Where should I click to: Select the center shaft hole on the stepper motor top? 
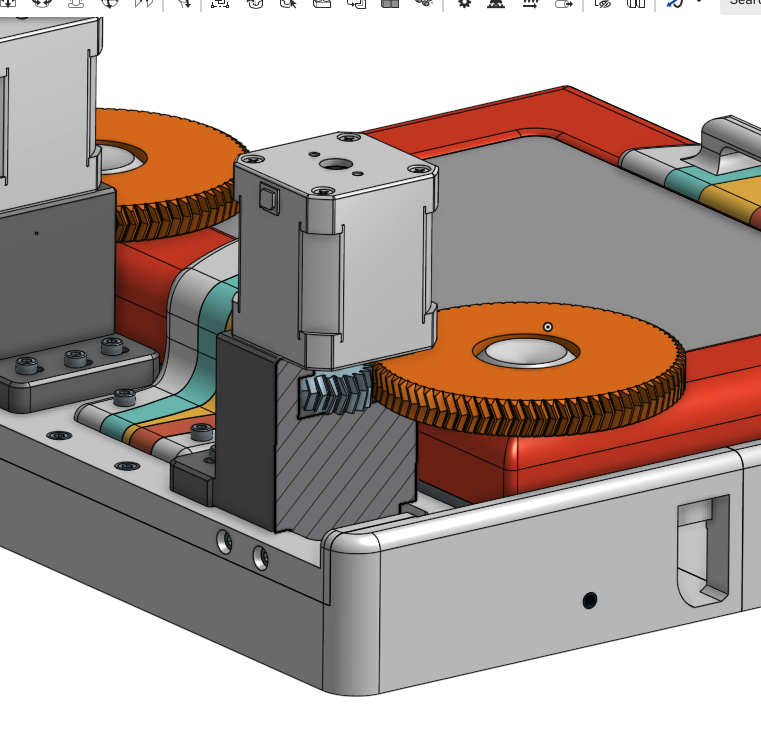[335, 164]
